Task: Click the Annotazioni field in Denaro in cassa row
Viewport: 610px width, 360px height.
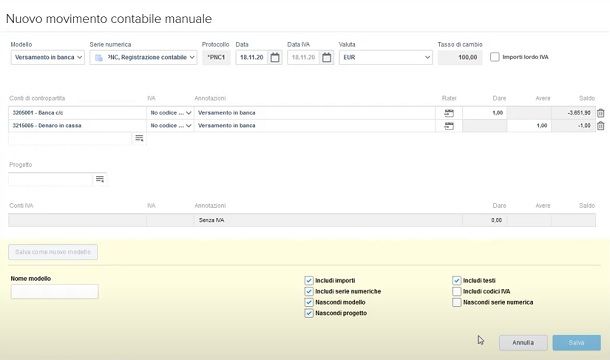Action: pyautogui.click(x=315, y=126)
